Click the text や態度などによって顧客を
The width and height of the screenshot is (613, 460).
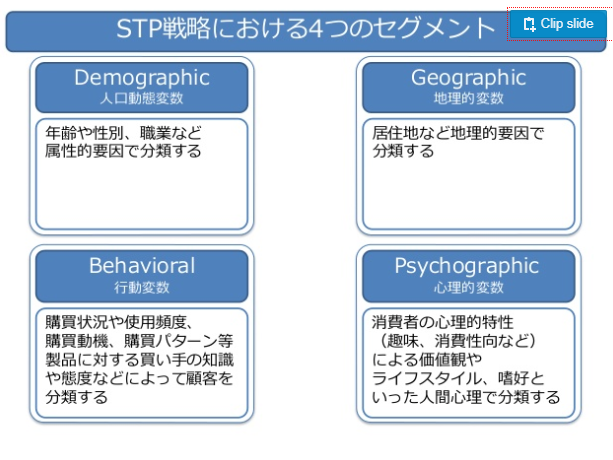139,378
